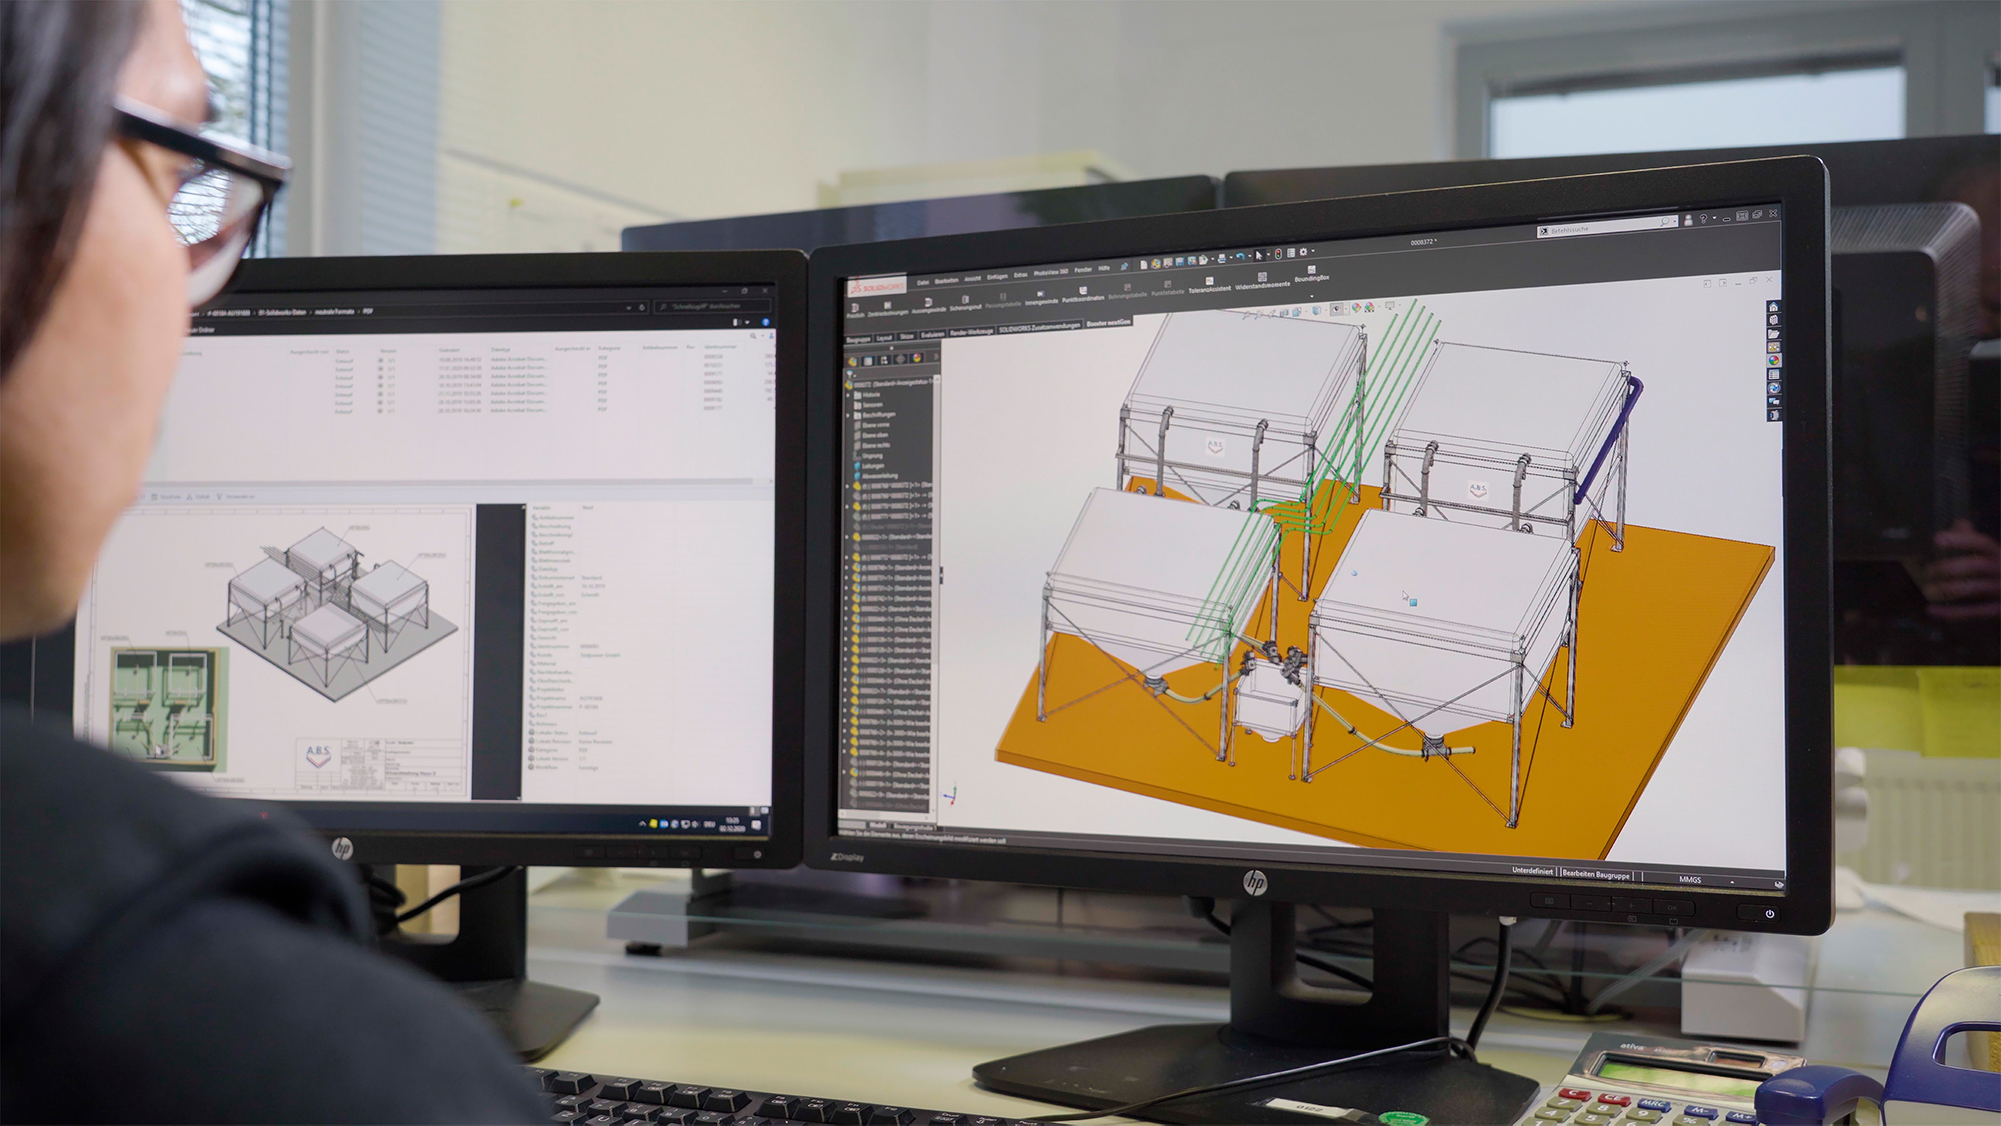Image resolution: width=2001 pixels, height=1126 pixels.
Task: Click the SolidWorks home icon in task pane
Action: 1773,307
